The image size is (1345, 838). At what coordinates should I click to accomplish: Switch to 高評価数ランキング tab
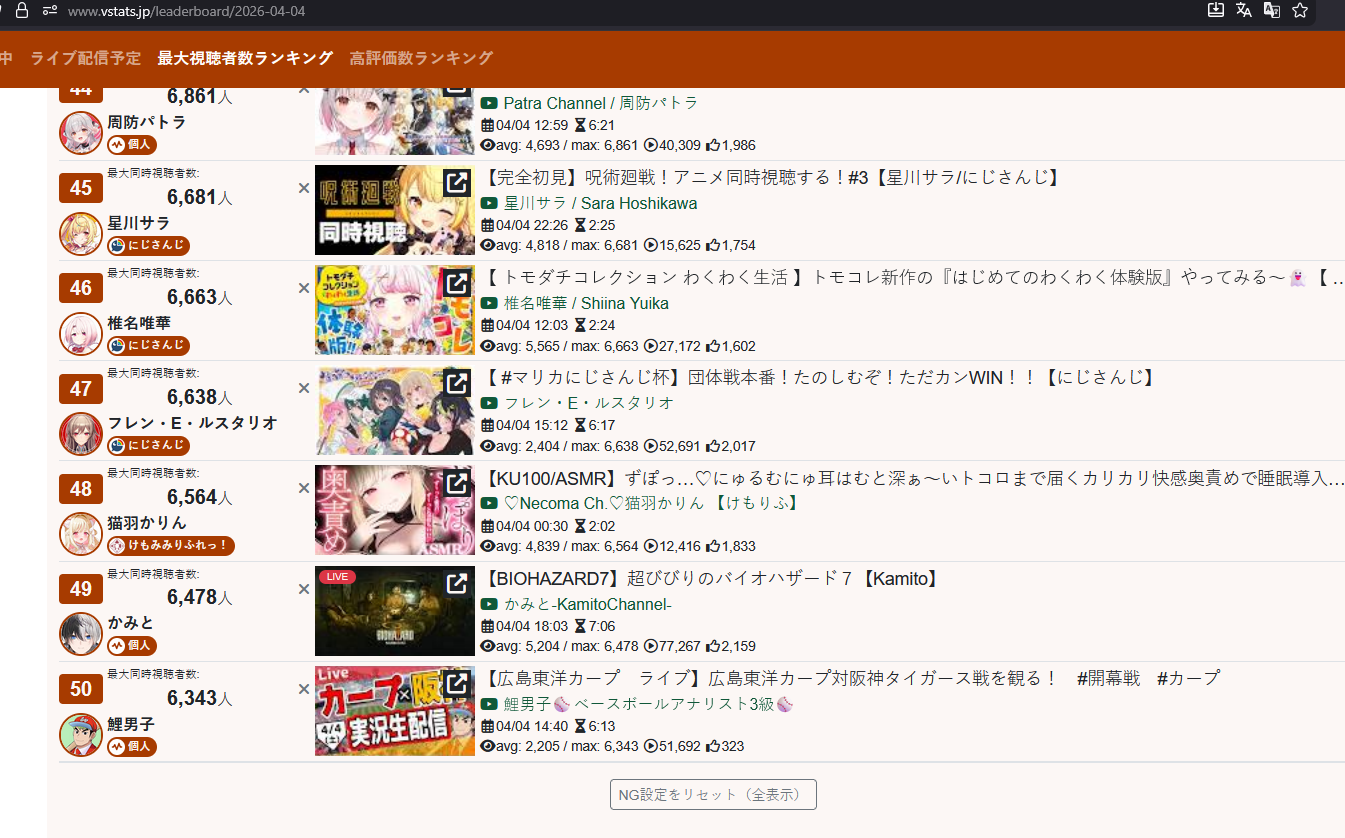click(421, 58)
